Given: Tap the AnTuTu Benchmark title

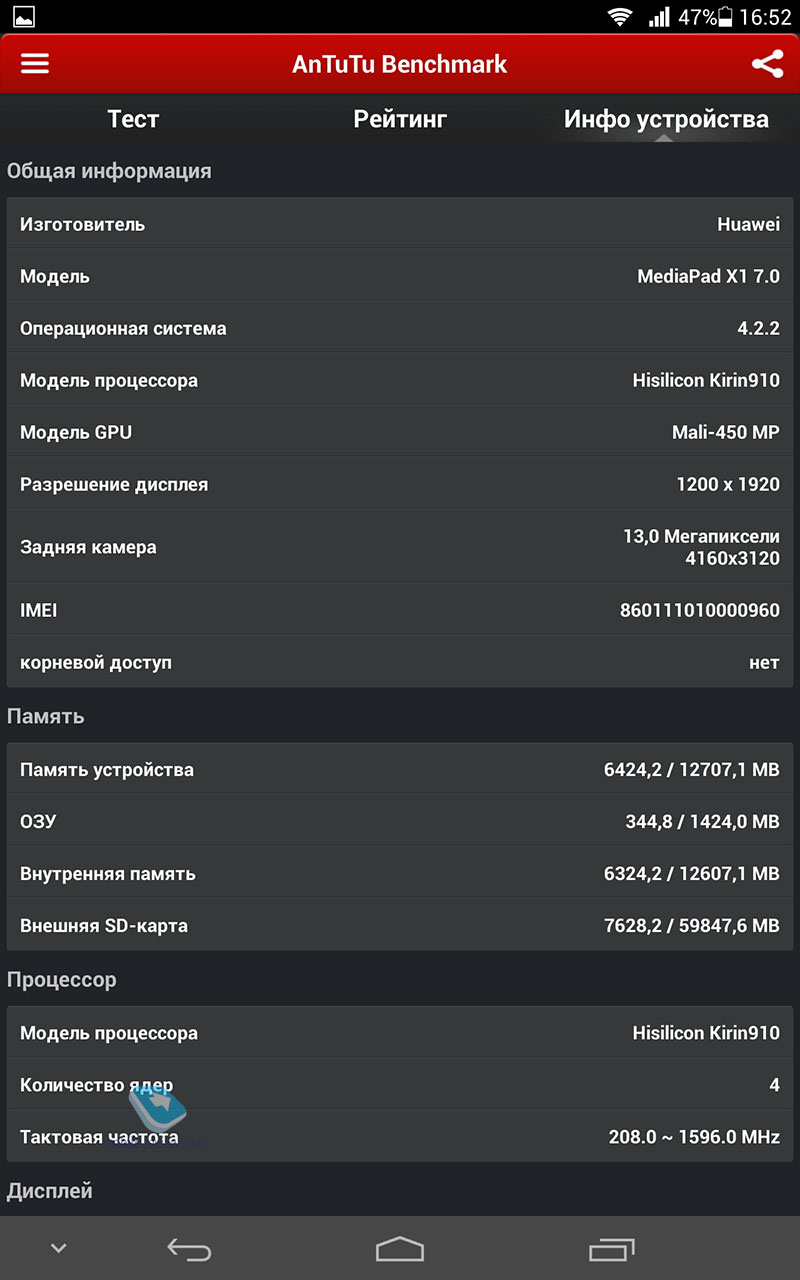Looking at the screenshot, I should [x=400, y=64].
